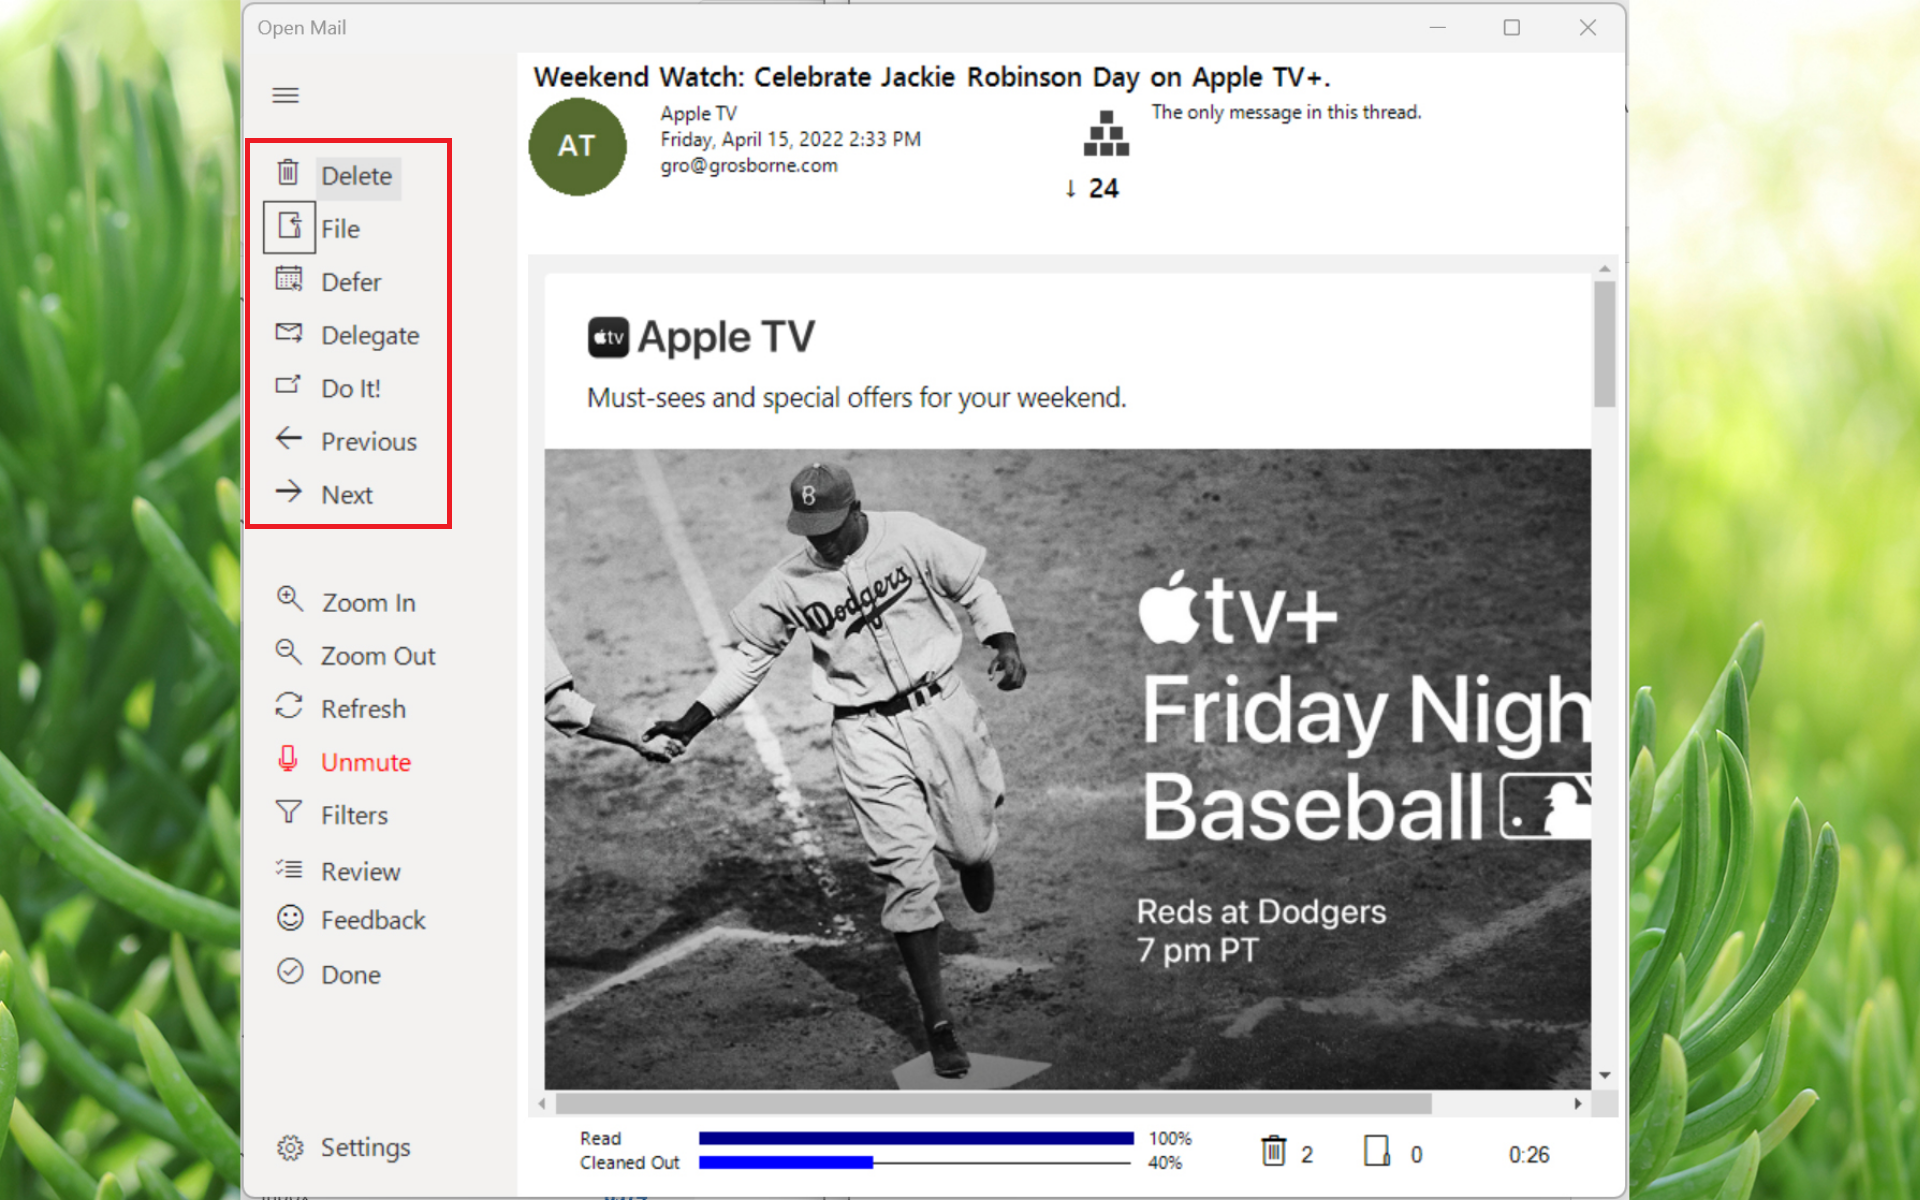Click the Feedback smiley icon
The width and height of the screenshot is (1920, 1200).
(x=290, y=918)
